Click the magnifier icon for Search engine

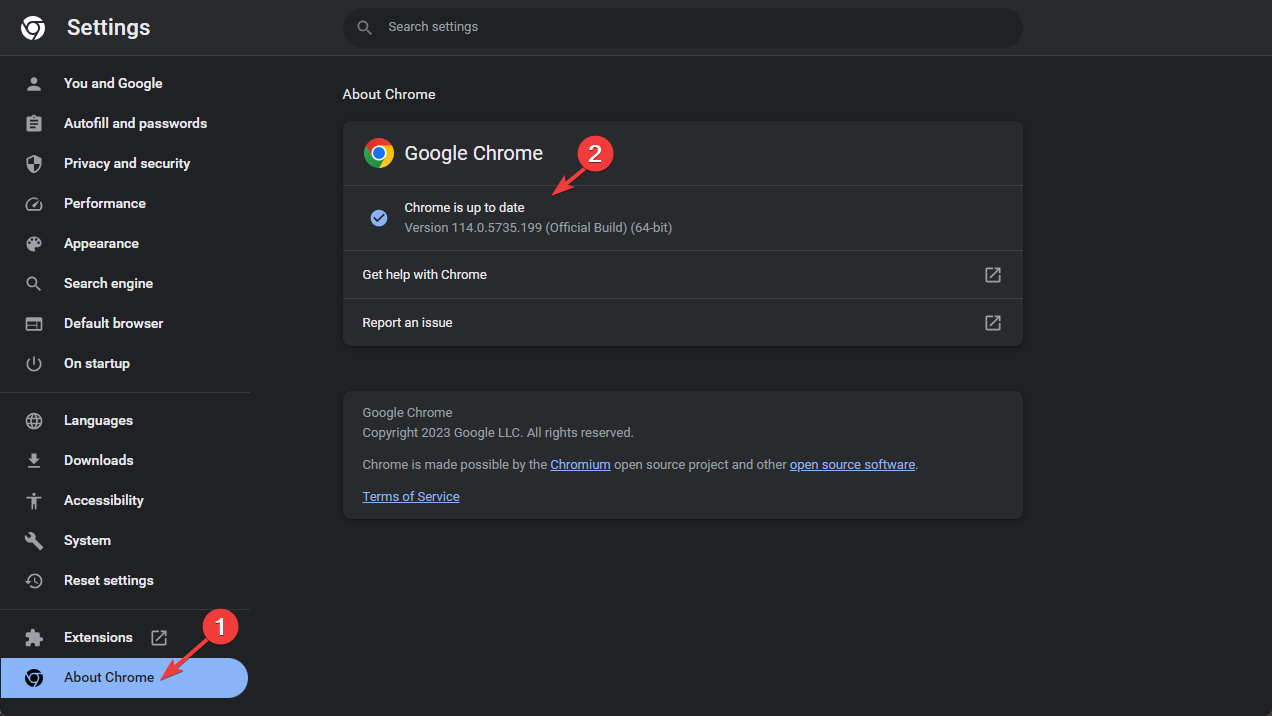[x=34, y=283]
